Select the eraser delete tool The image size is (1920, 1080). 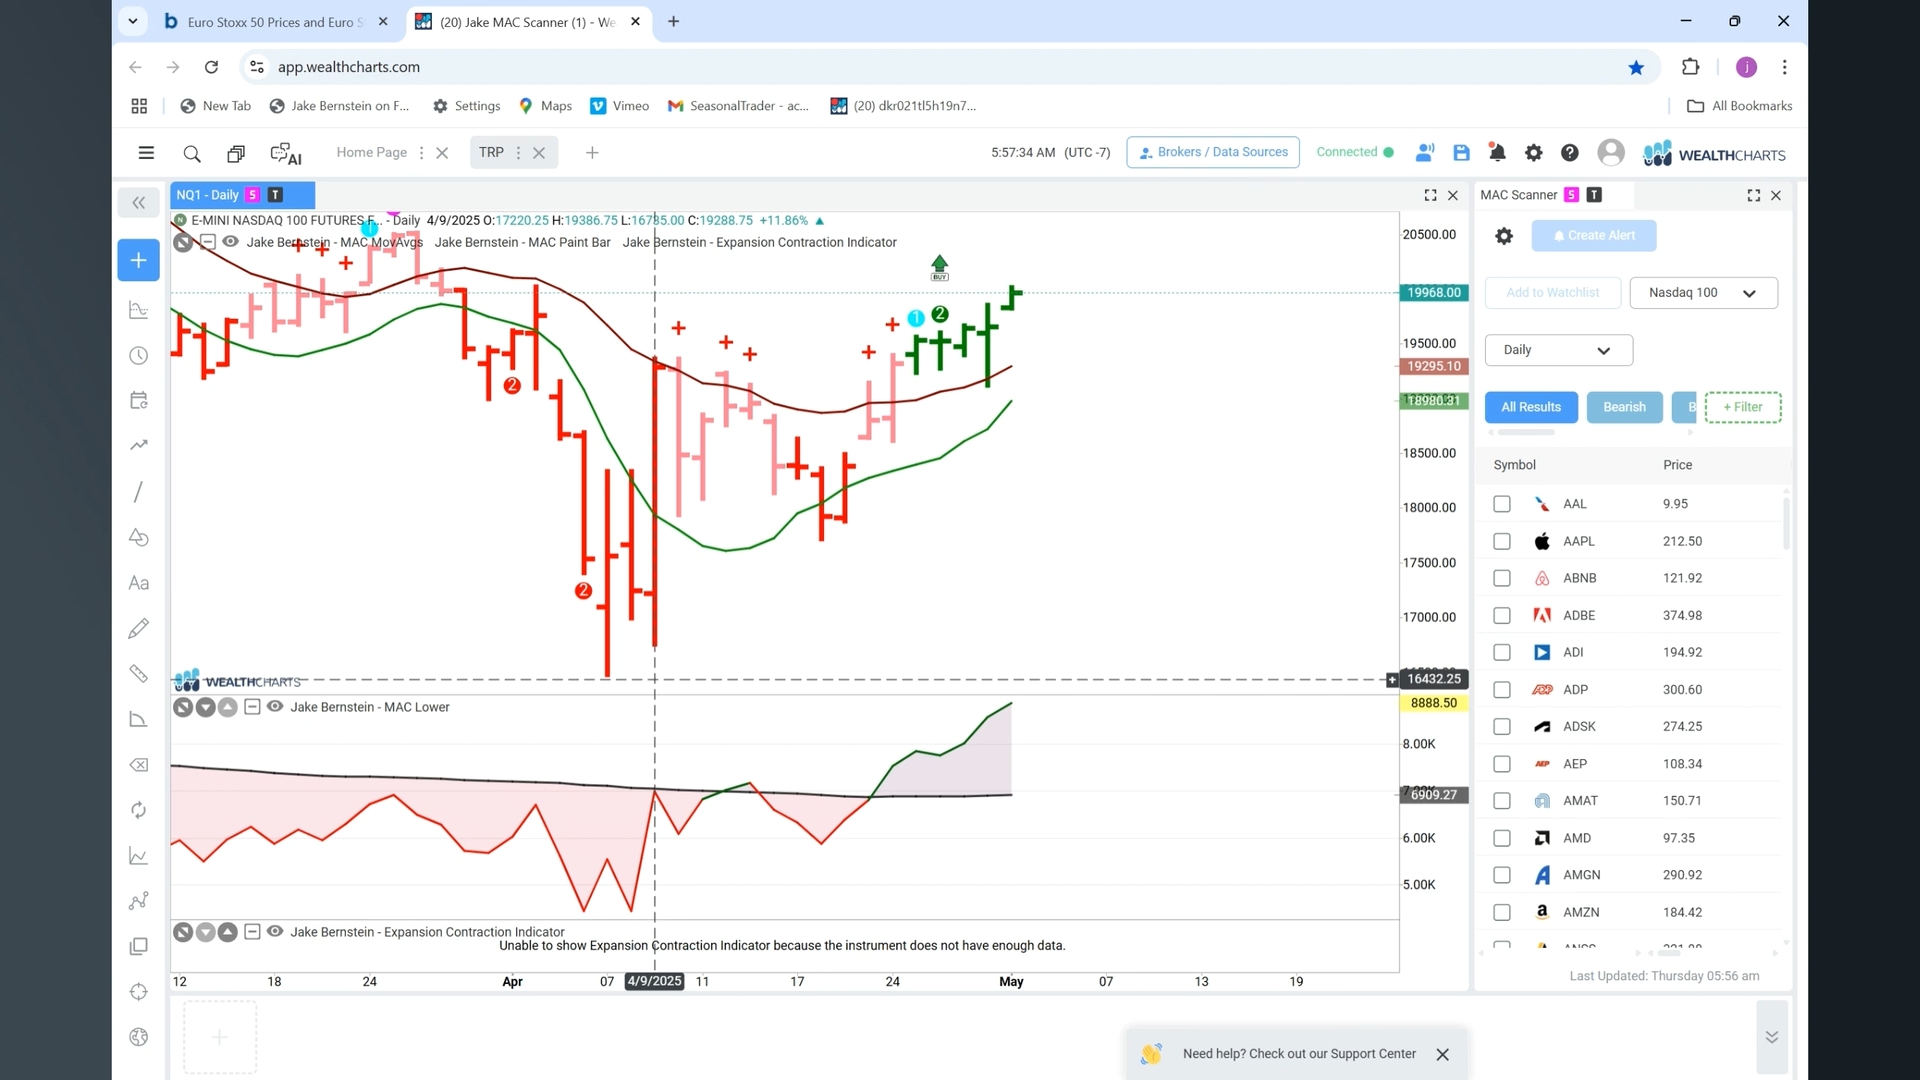138,765
